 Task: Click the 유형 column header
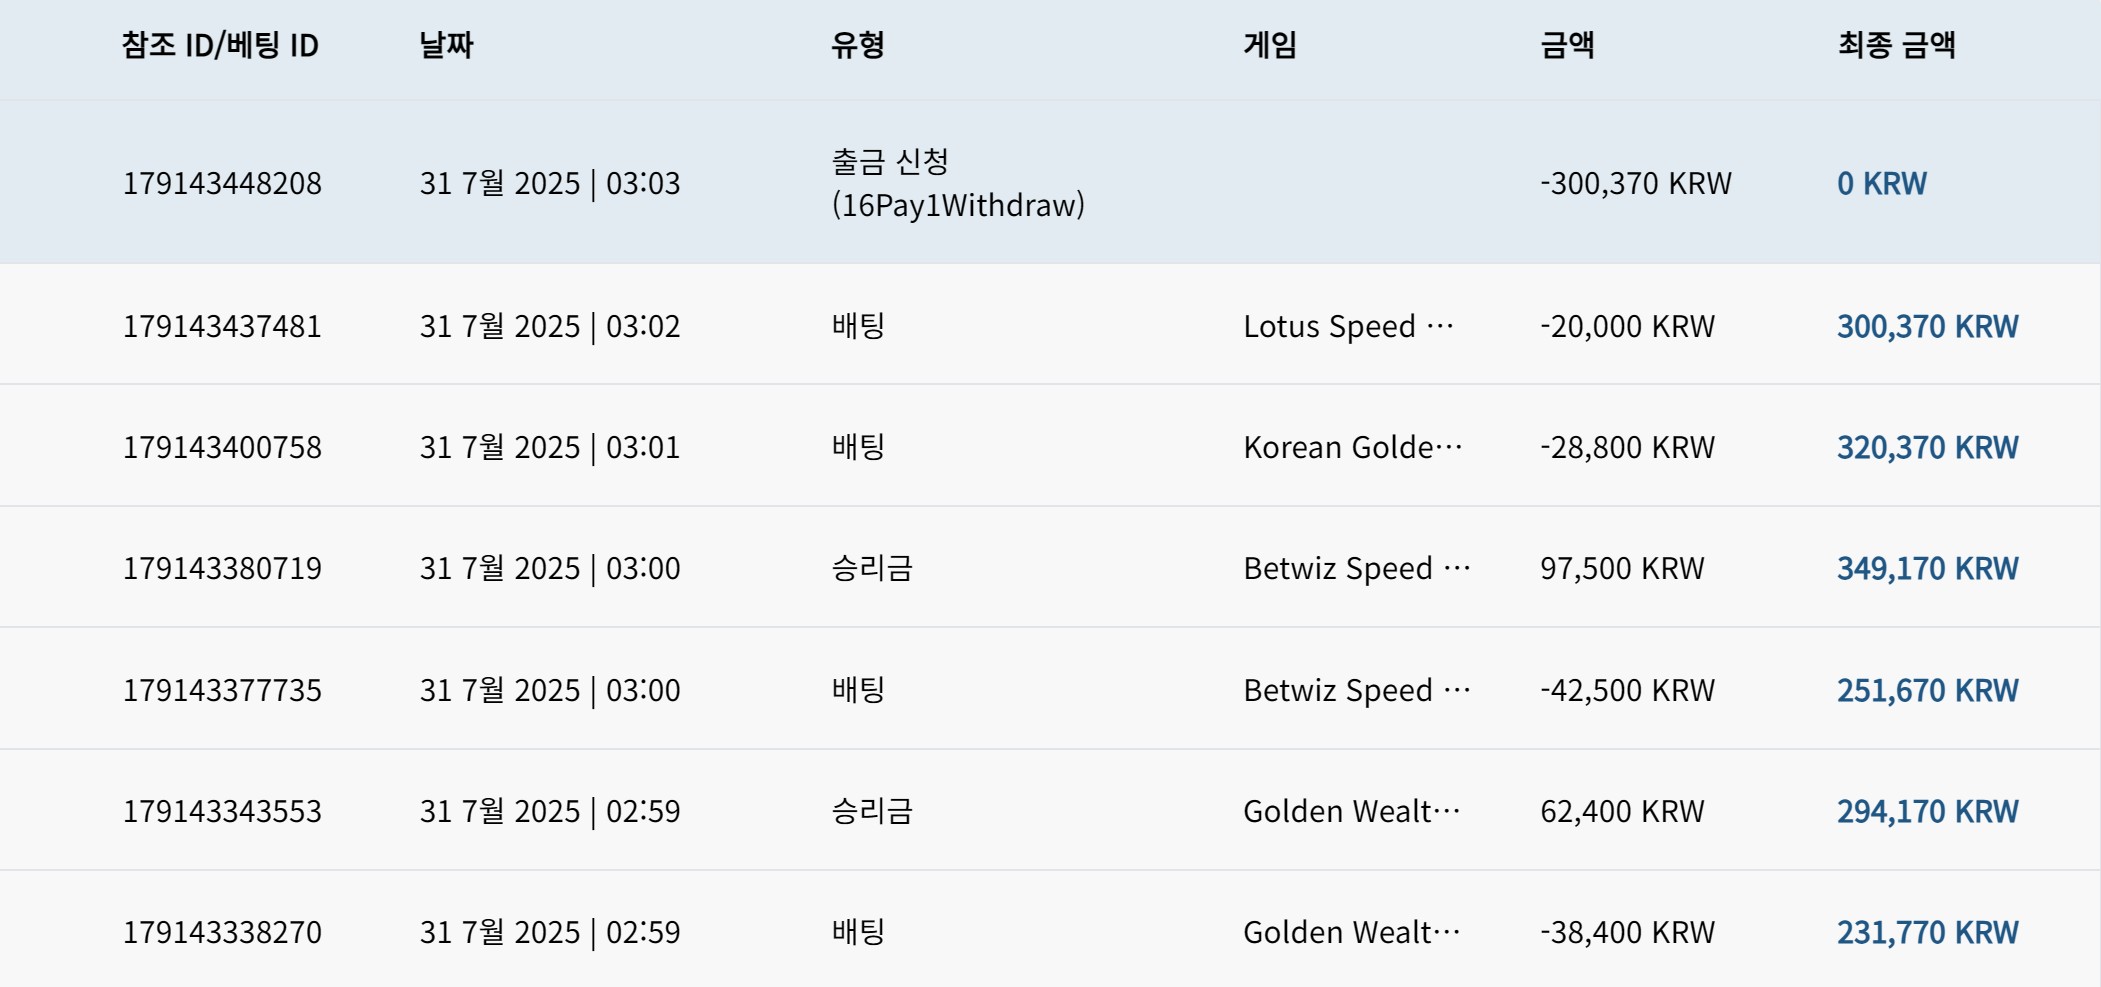(857, 45)
